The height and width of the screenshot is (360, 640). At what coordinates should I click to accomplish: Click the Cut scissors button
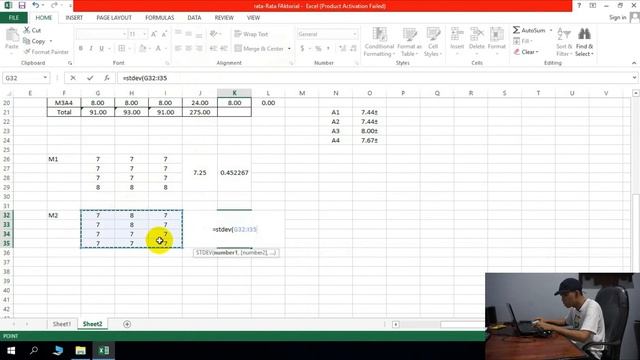(32, 30)
